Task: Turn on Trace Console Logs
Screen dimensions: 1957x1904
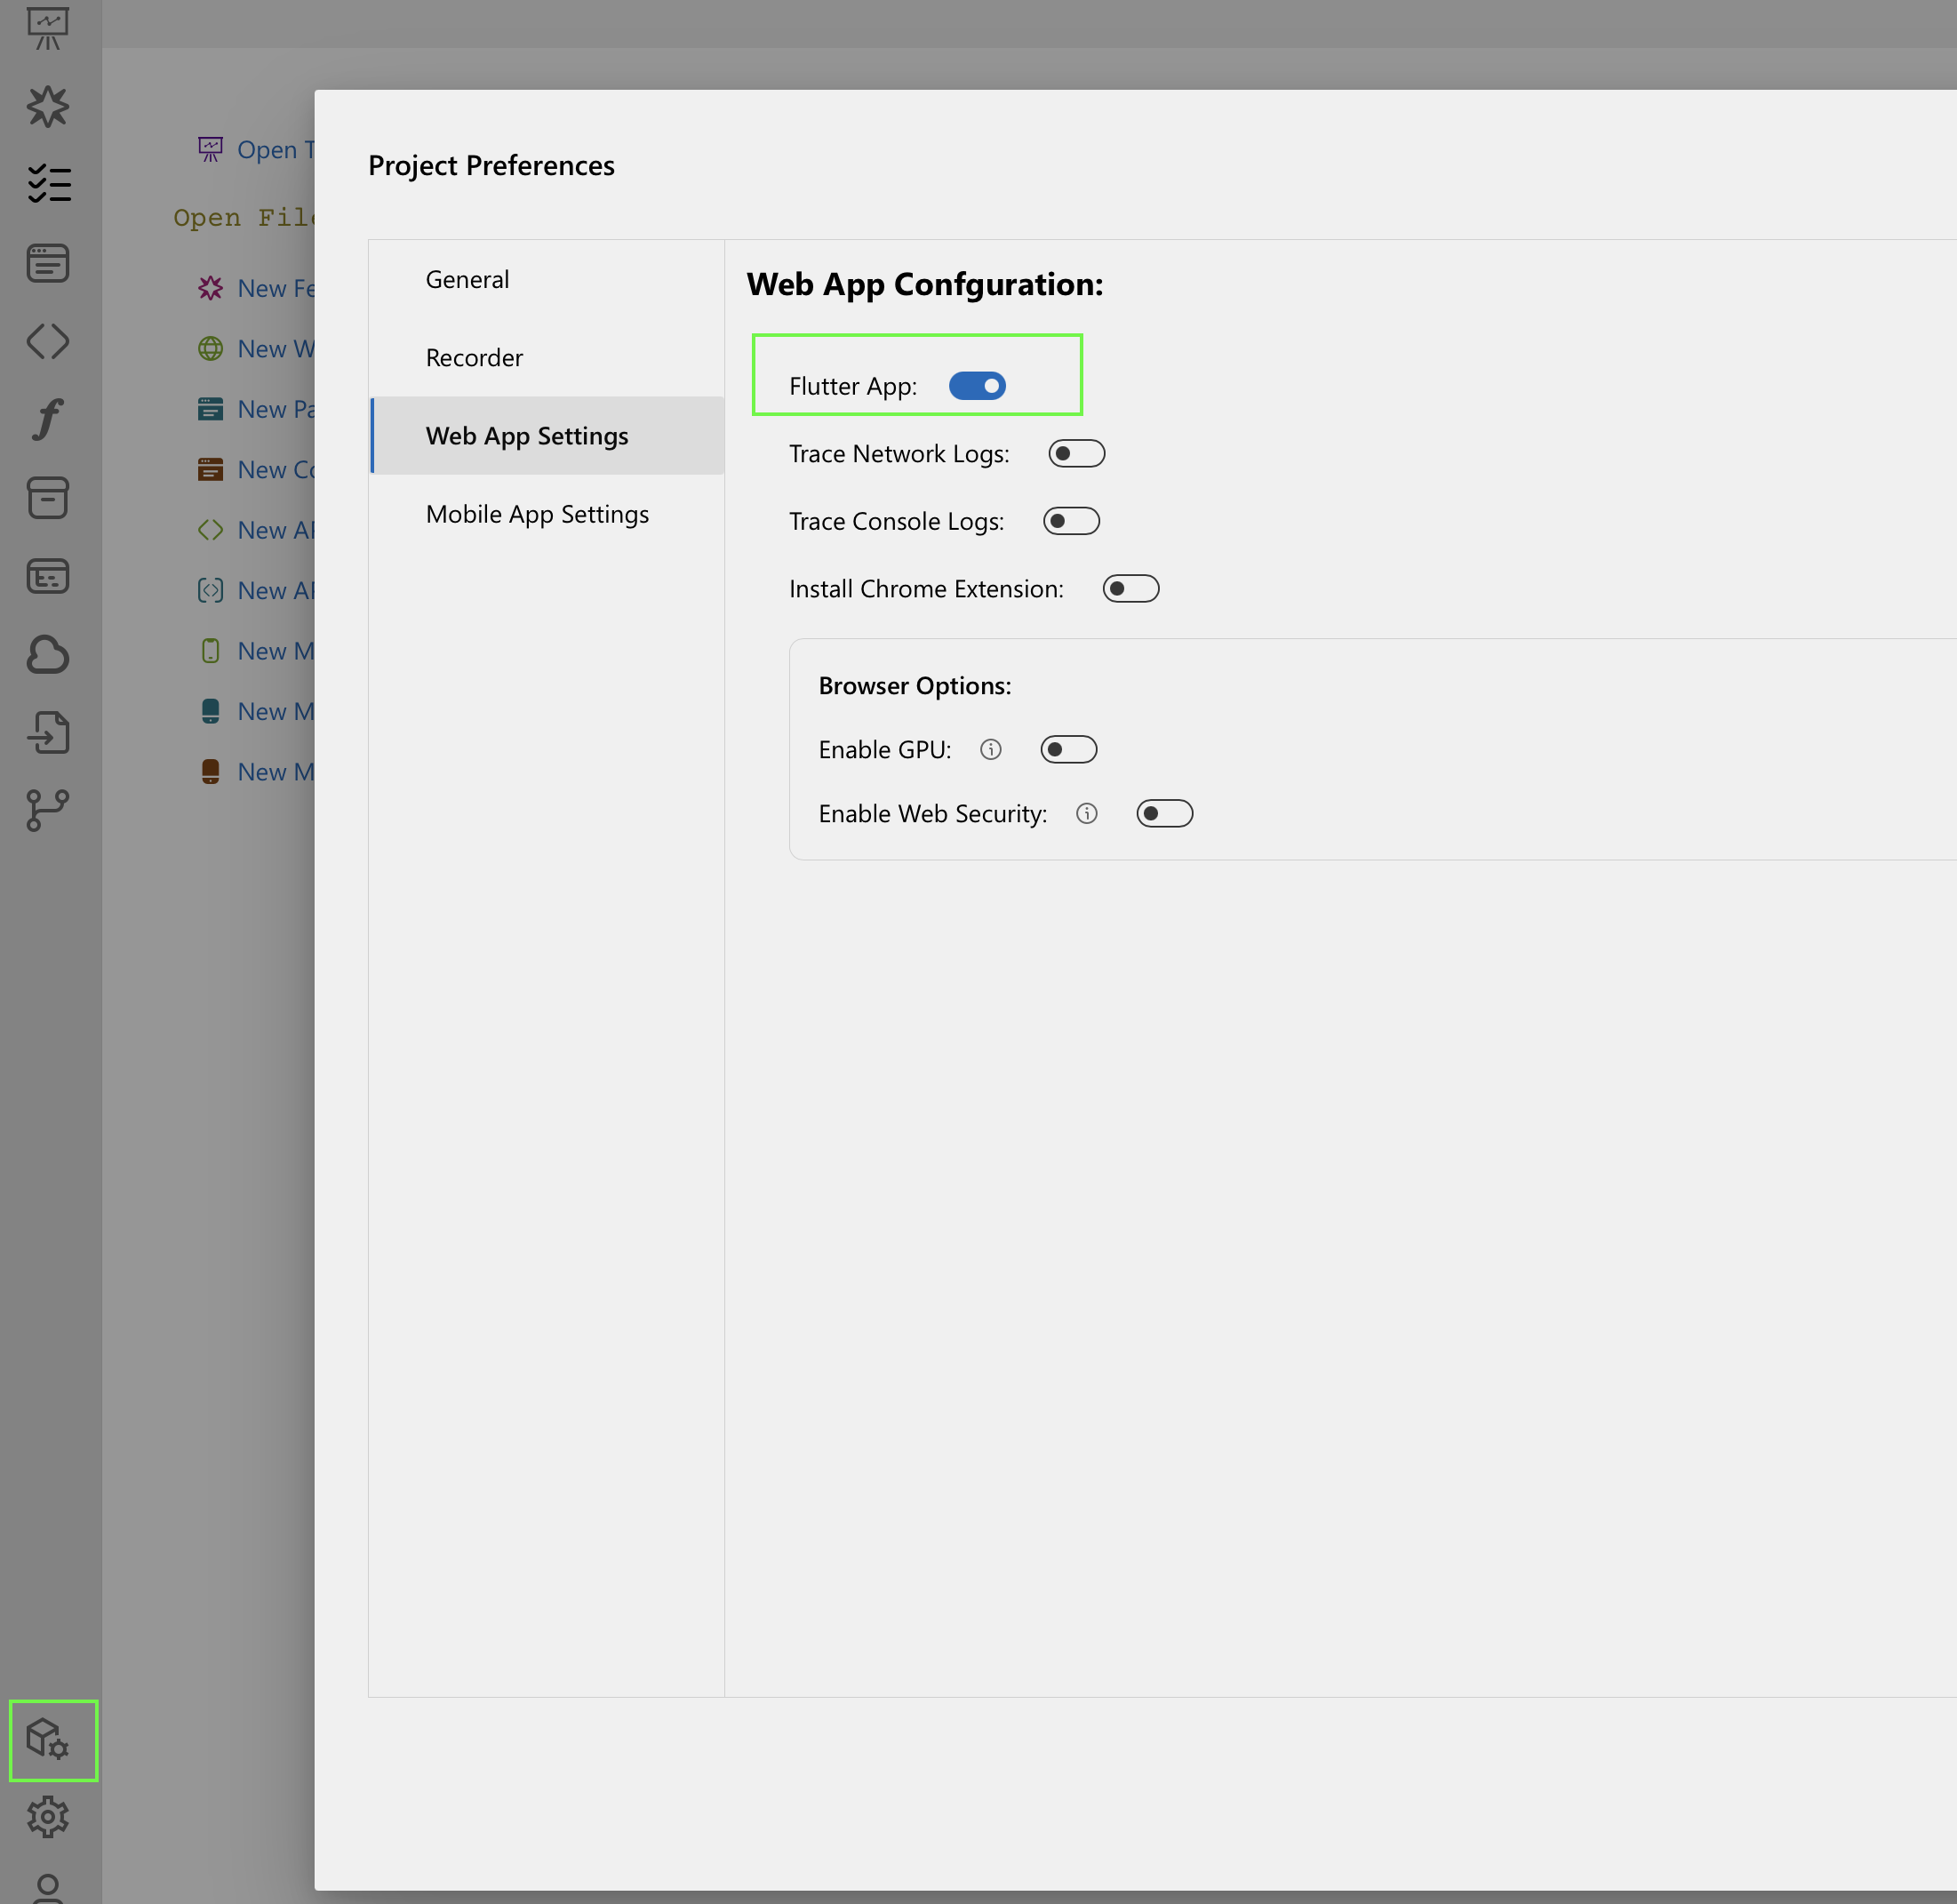Action: click(x=1070, y=521)
